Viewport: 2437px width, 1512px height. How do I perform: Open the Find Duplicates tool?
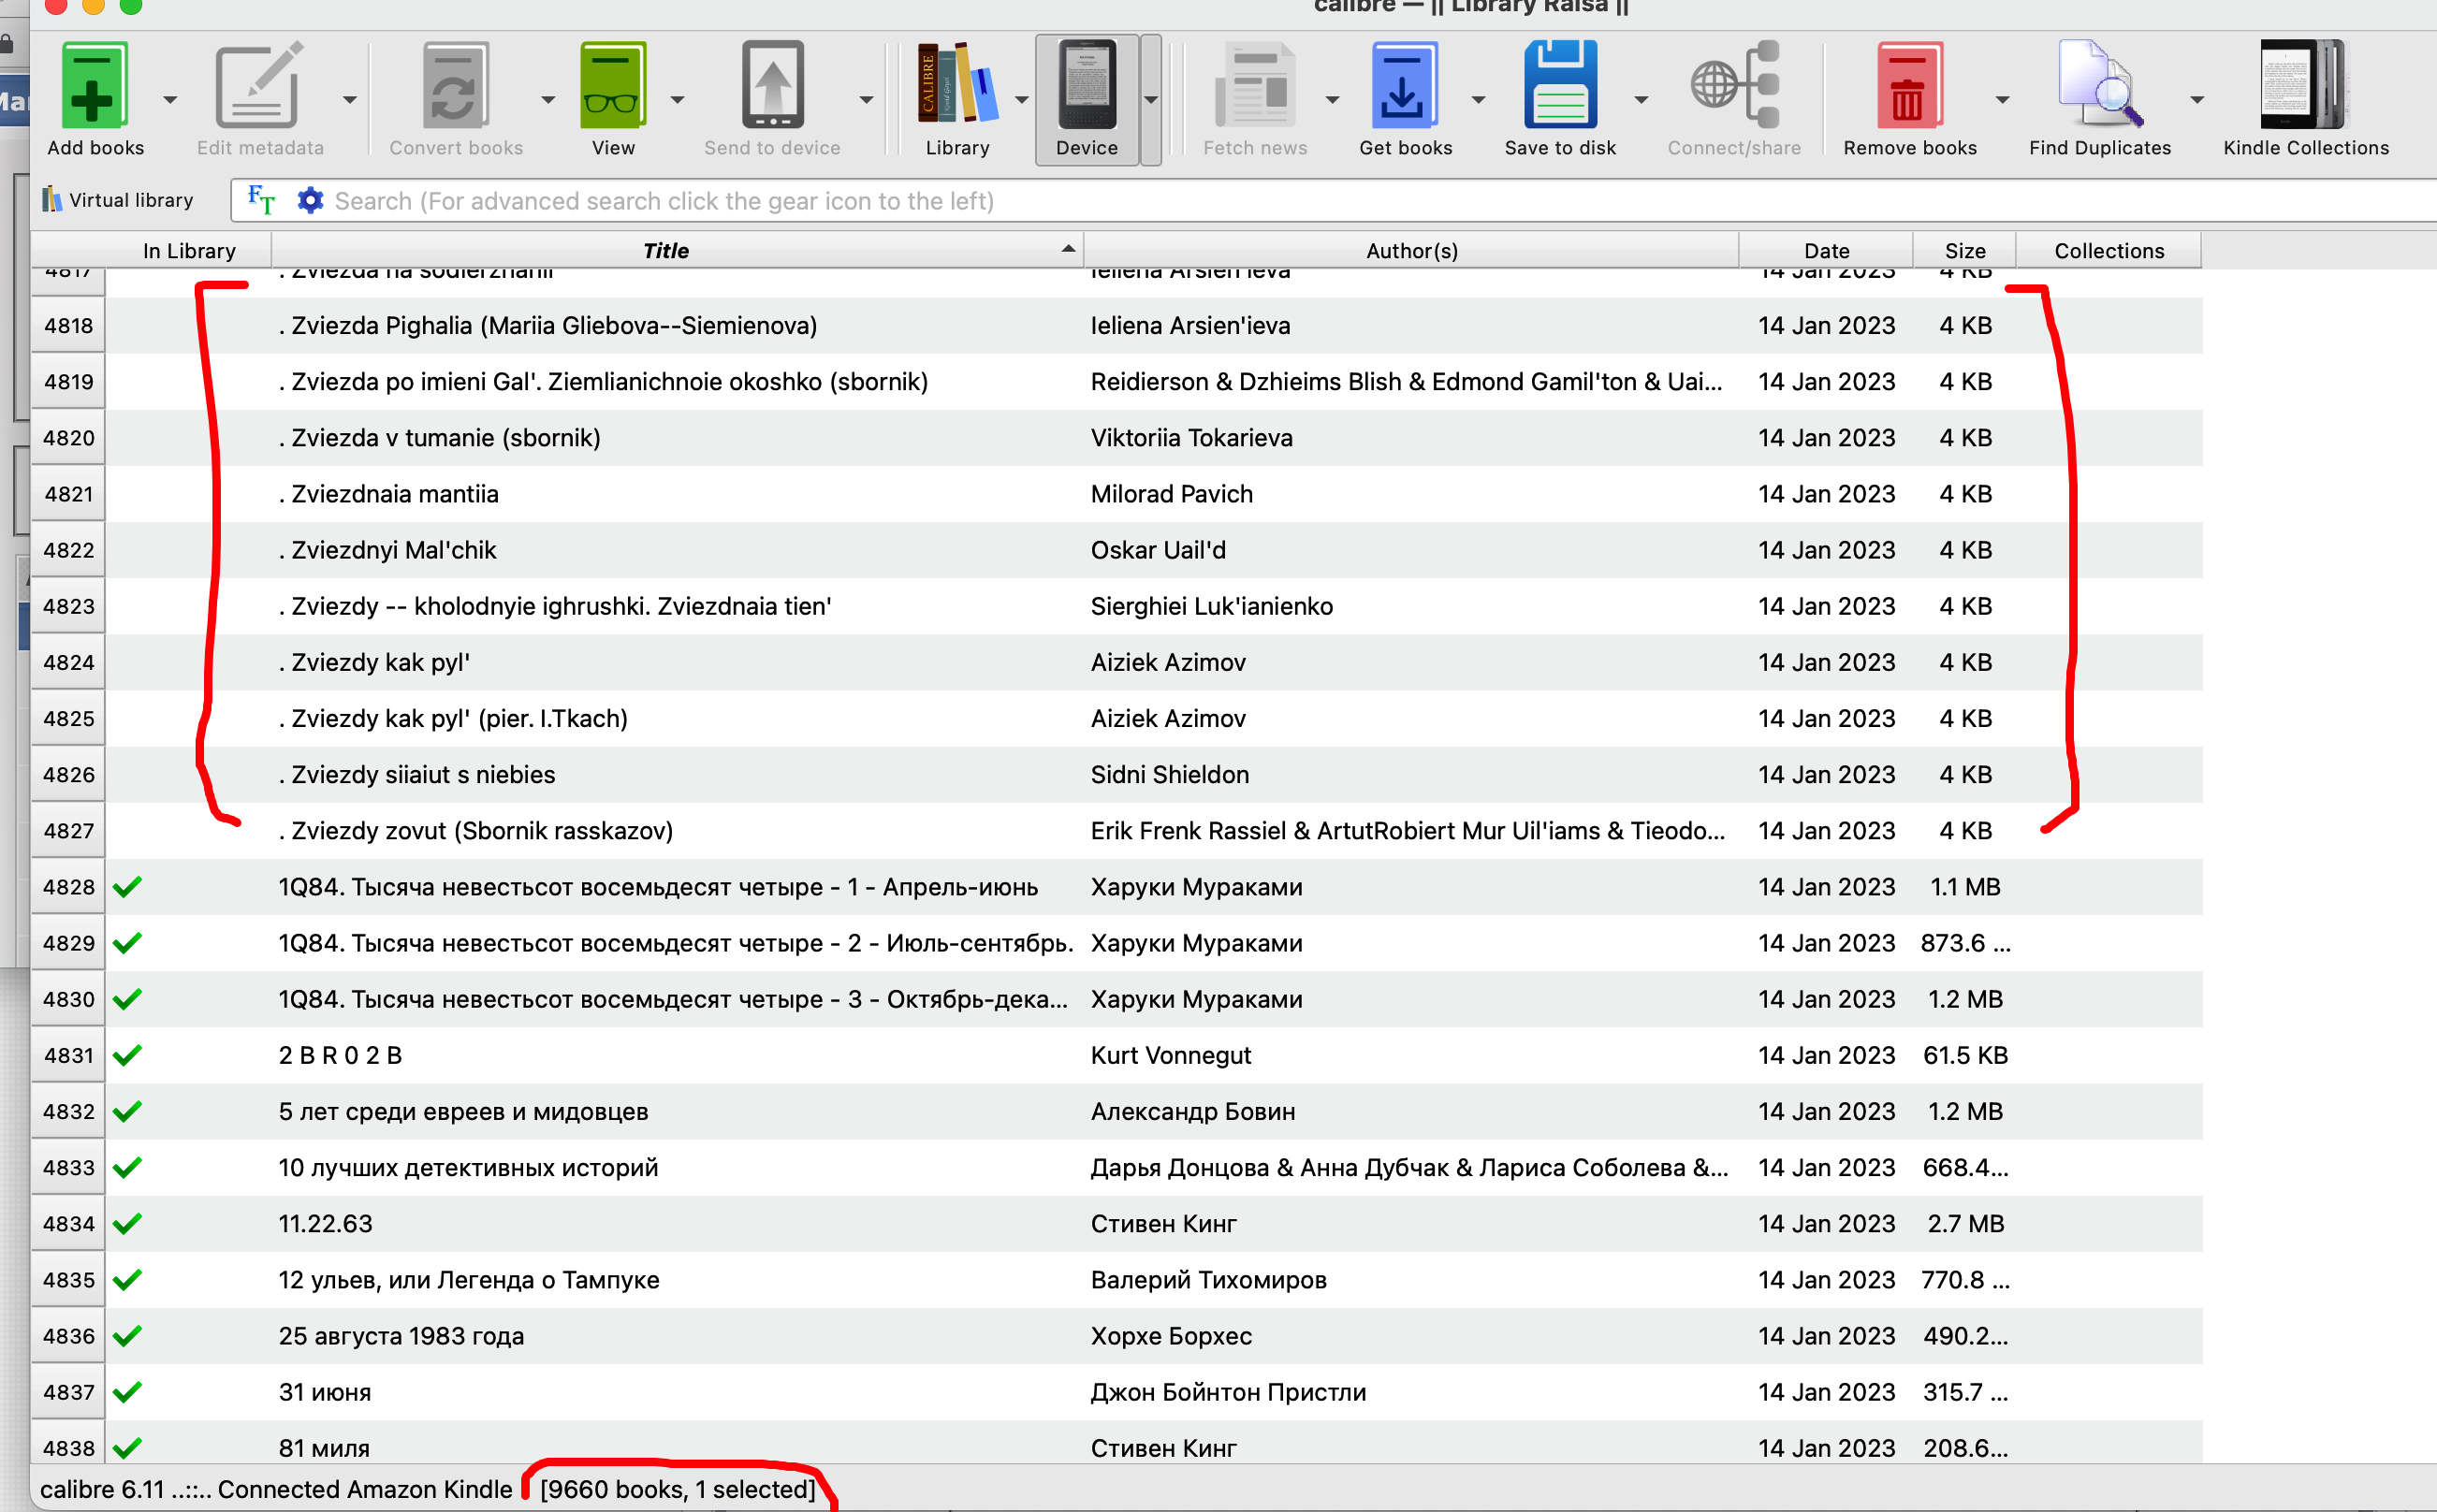tap(2099, 85)
